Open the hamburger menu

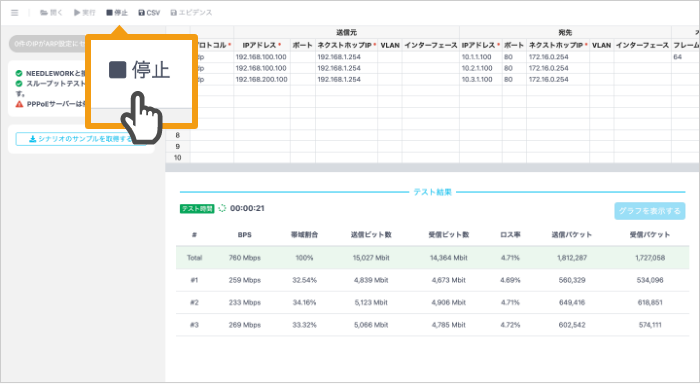15,13
